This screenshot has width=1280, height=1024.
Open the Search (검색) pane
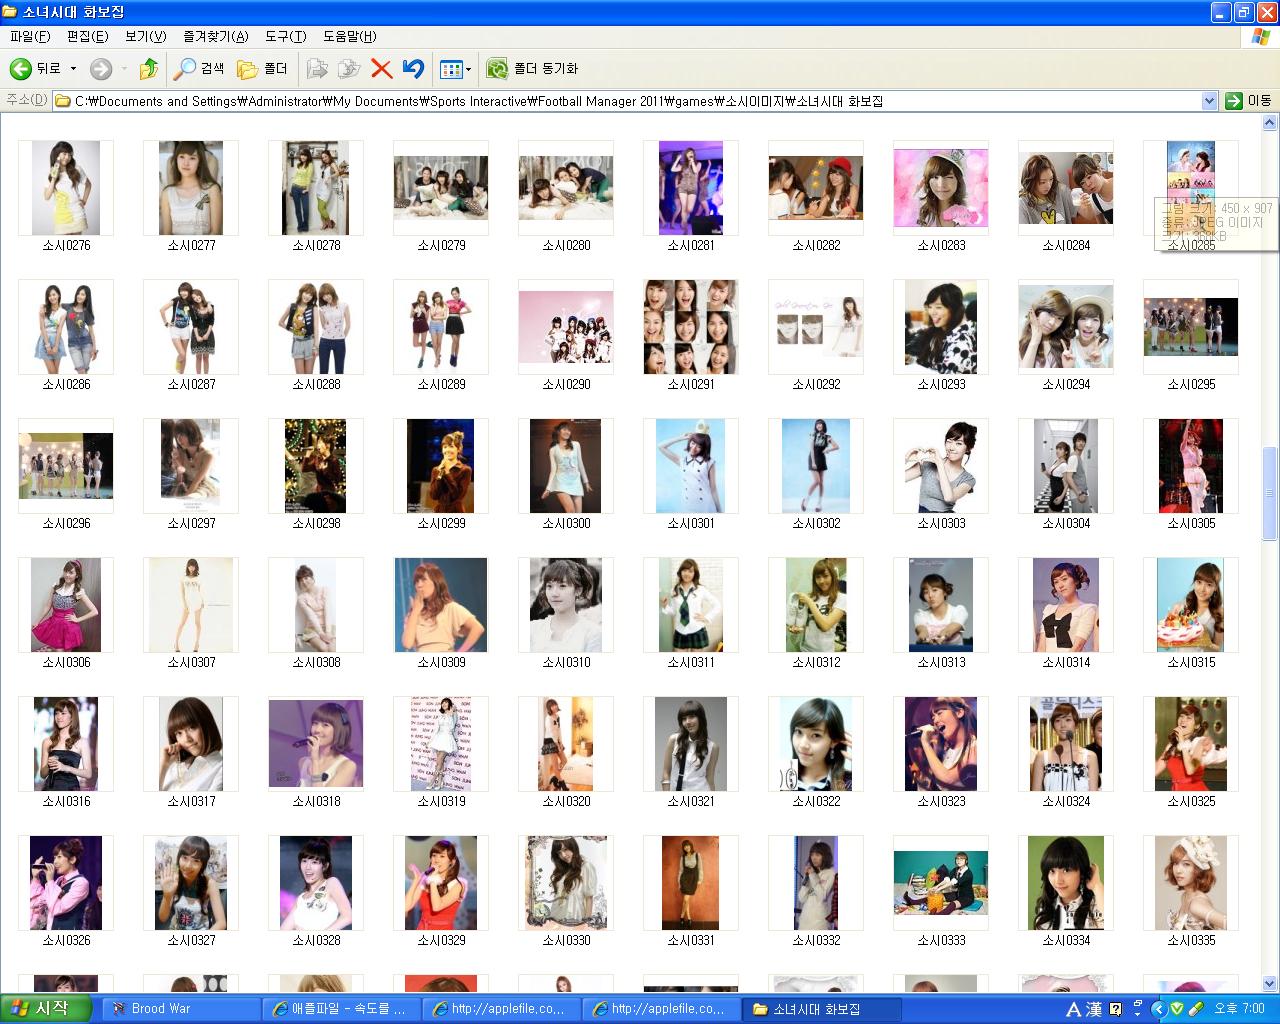pyautogui.click(x=199, y=68)
